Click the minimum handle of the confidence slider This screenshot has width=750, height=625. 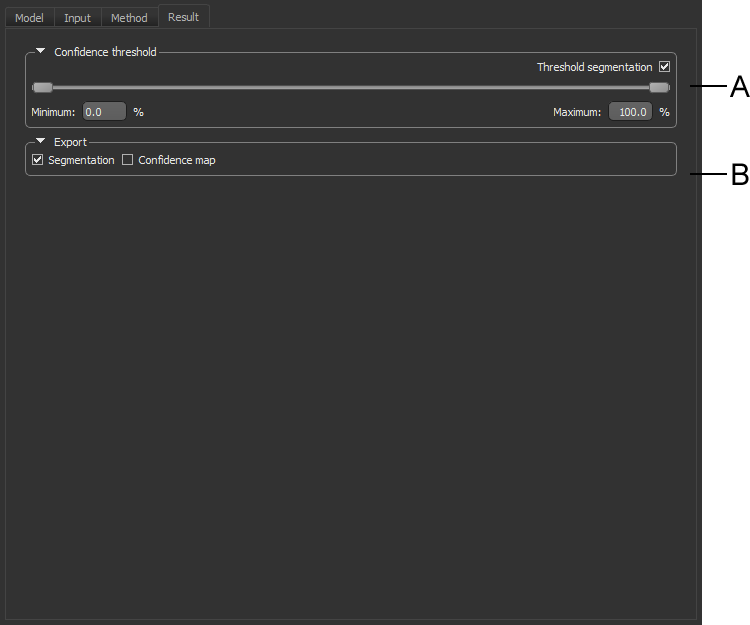tap(42, 88)
